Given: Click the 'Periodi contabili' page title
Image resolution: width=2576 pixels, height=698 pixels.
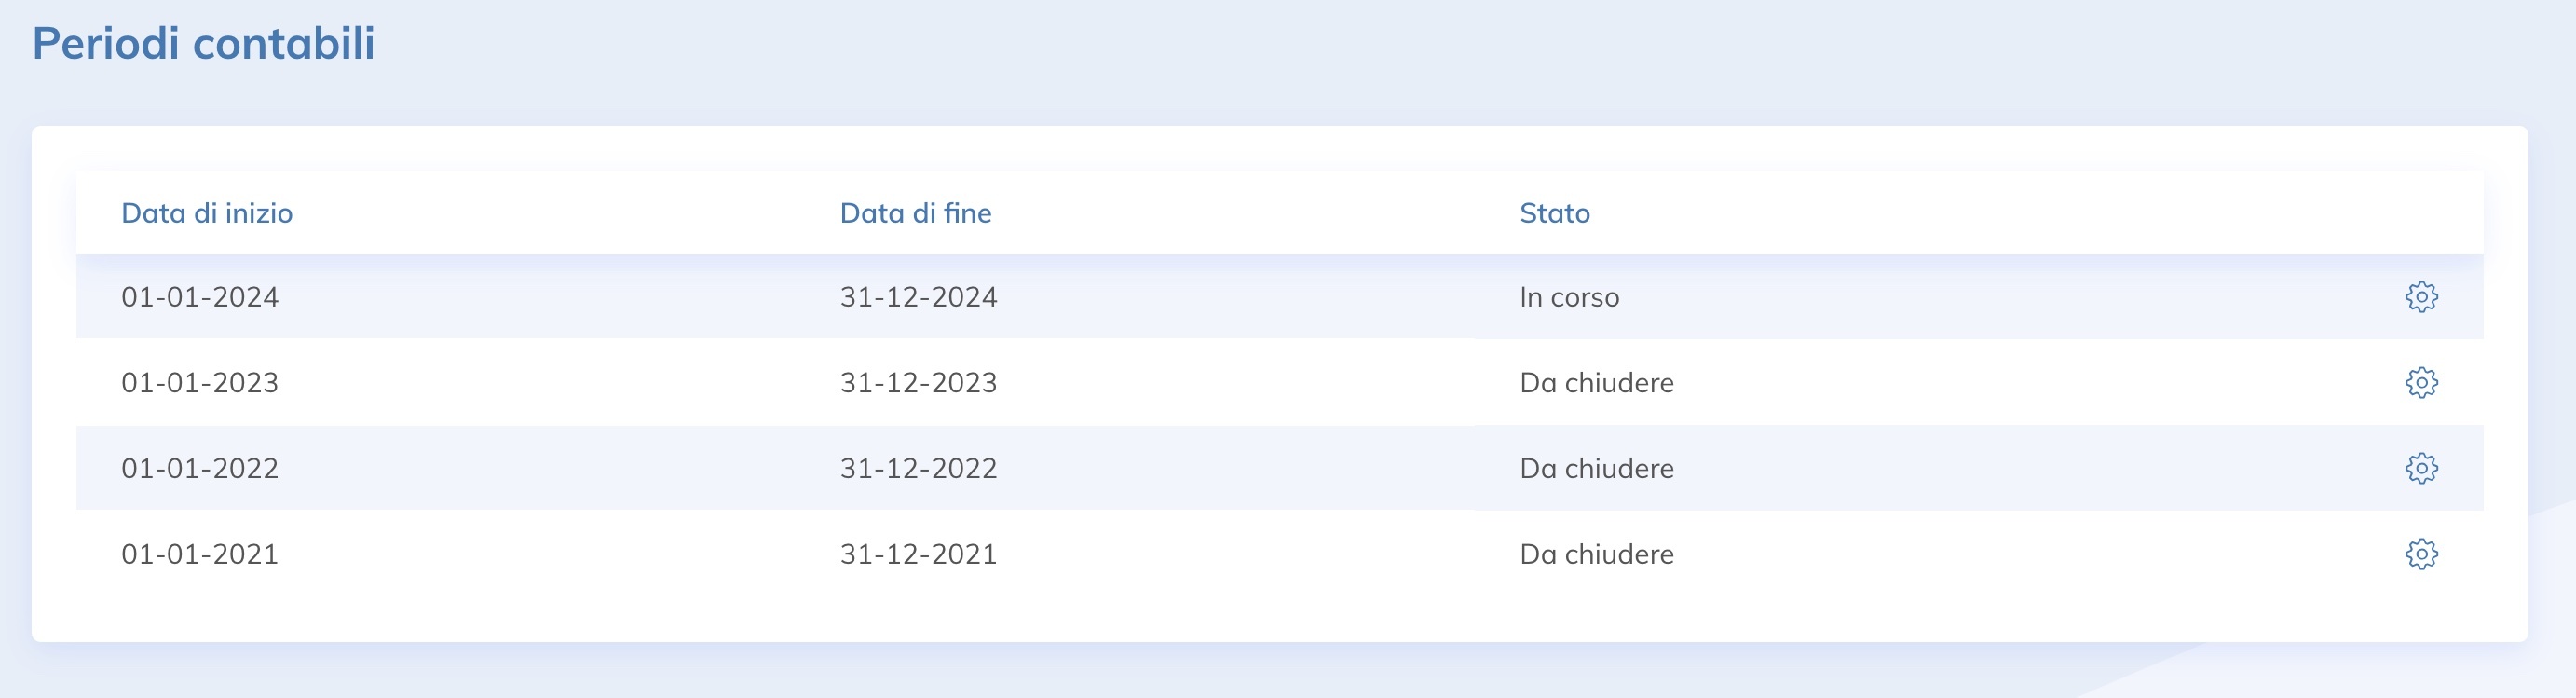Looking at the screenshot, I should (x=206, y=43).
